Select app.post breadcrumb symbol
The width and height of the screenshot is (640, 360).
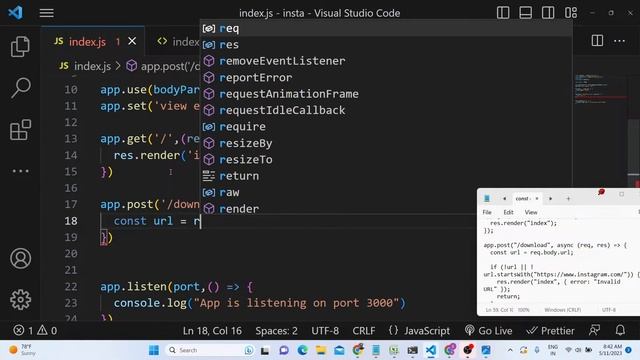(x=163, y=66)
